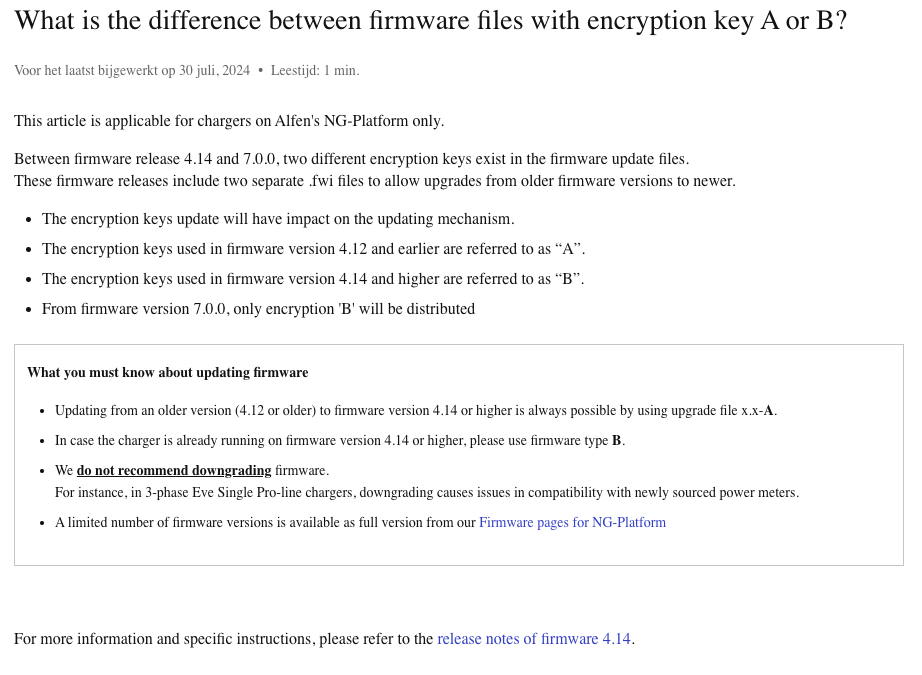The height and width of the screenshot is (675, 922).
Task: Click the sentence about Eve Single Pro-line chargers
Action: click(426, 493)
